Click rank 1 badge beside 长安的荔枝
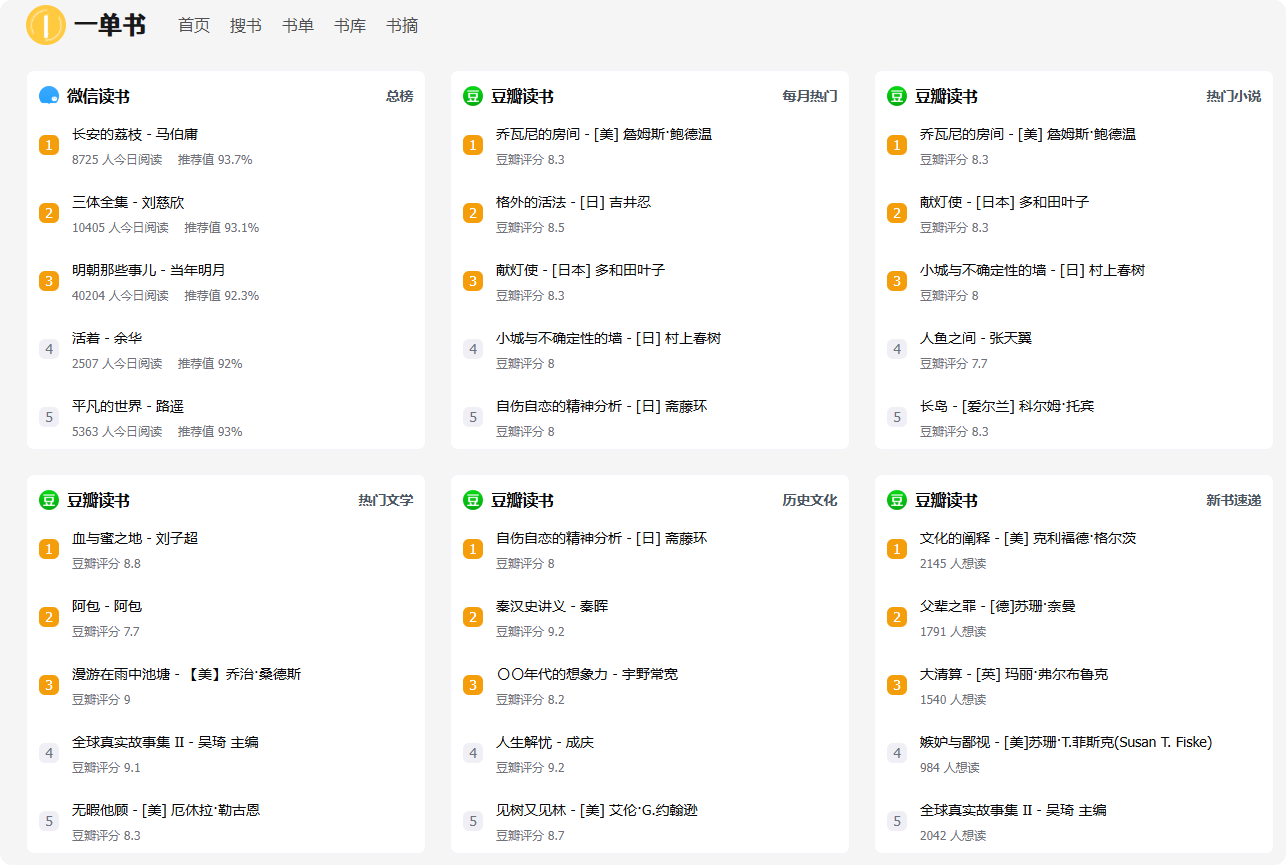 [49, 145]
